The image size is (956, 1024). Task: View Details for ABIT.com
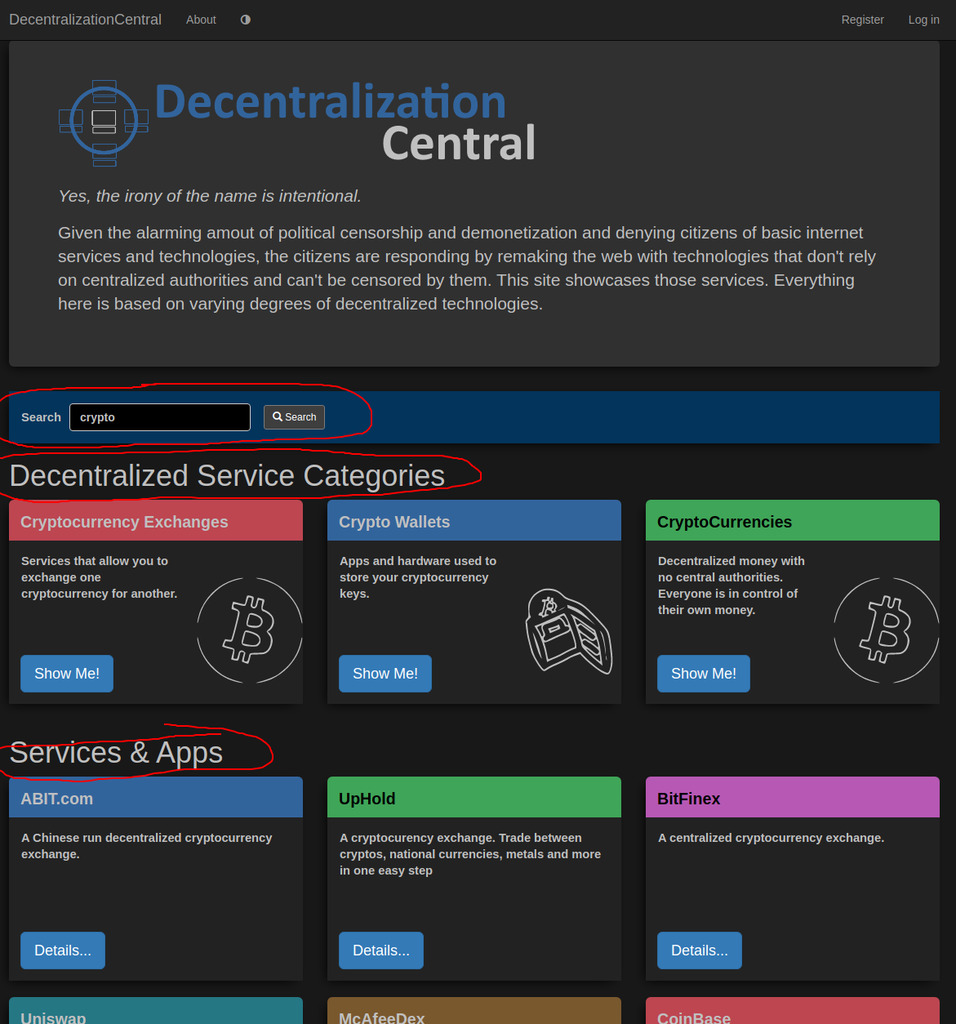63,950
